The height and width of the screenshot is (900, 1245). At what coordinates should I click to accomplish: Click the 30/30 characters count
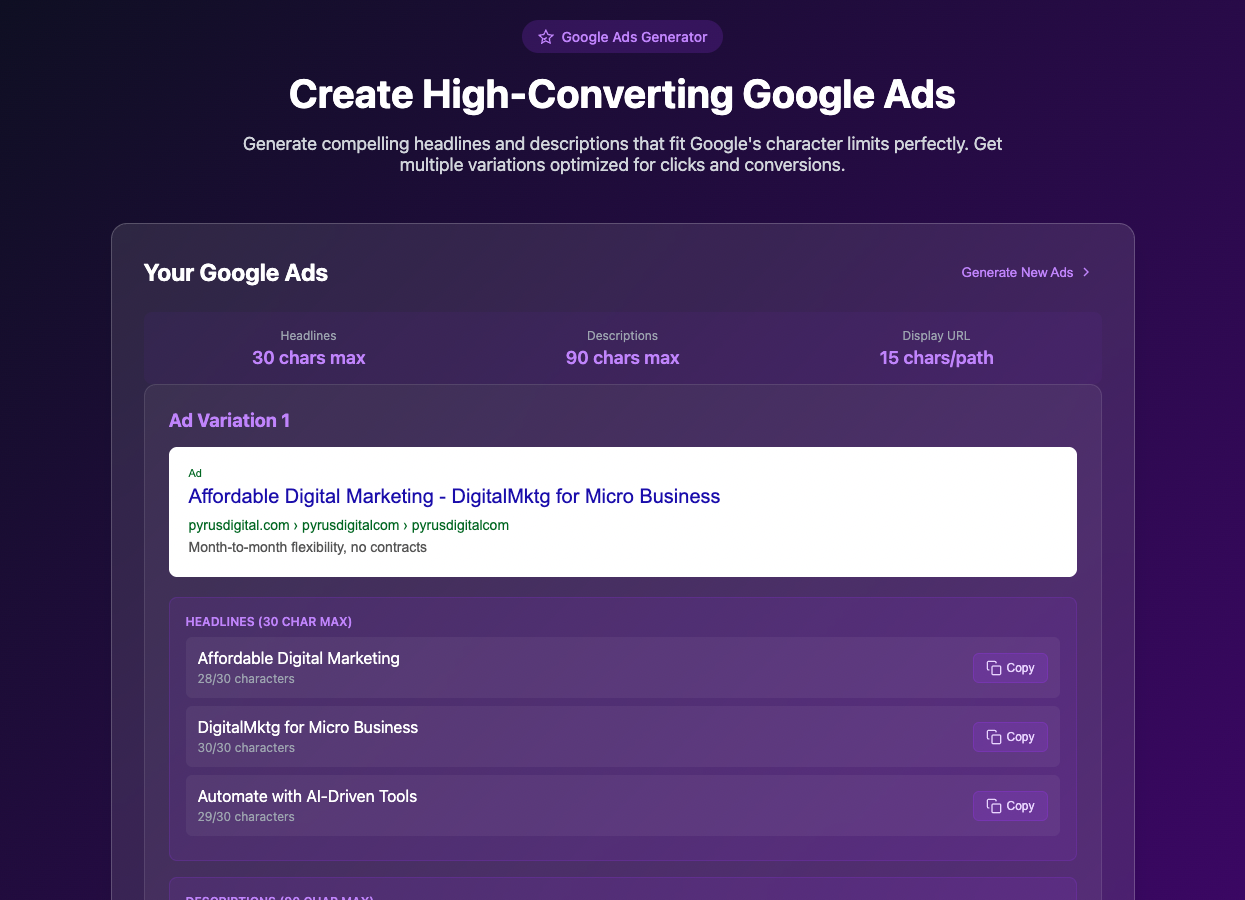tap(246, 748)
